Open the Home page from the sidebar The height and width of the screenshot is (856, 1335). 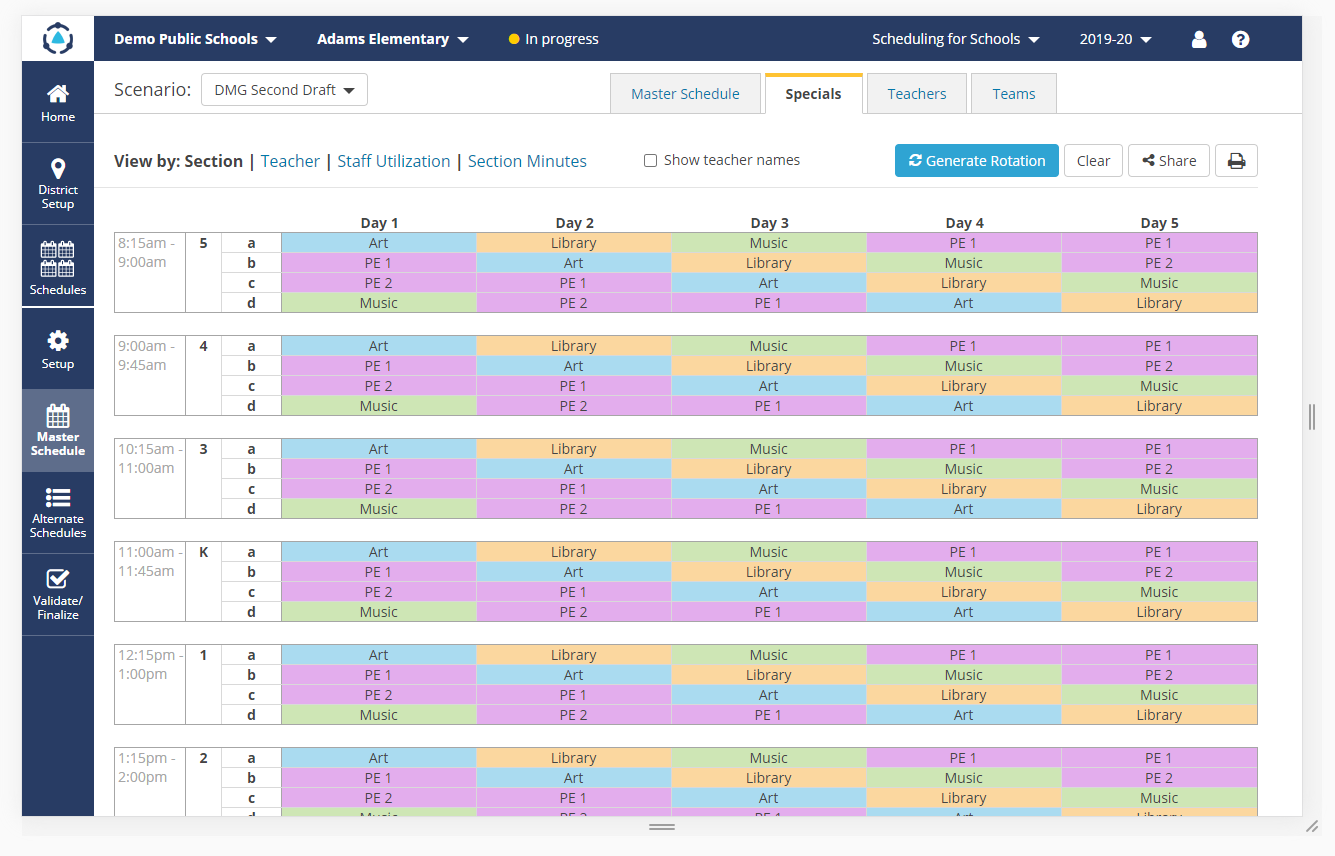coord(57,102)
